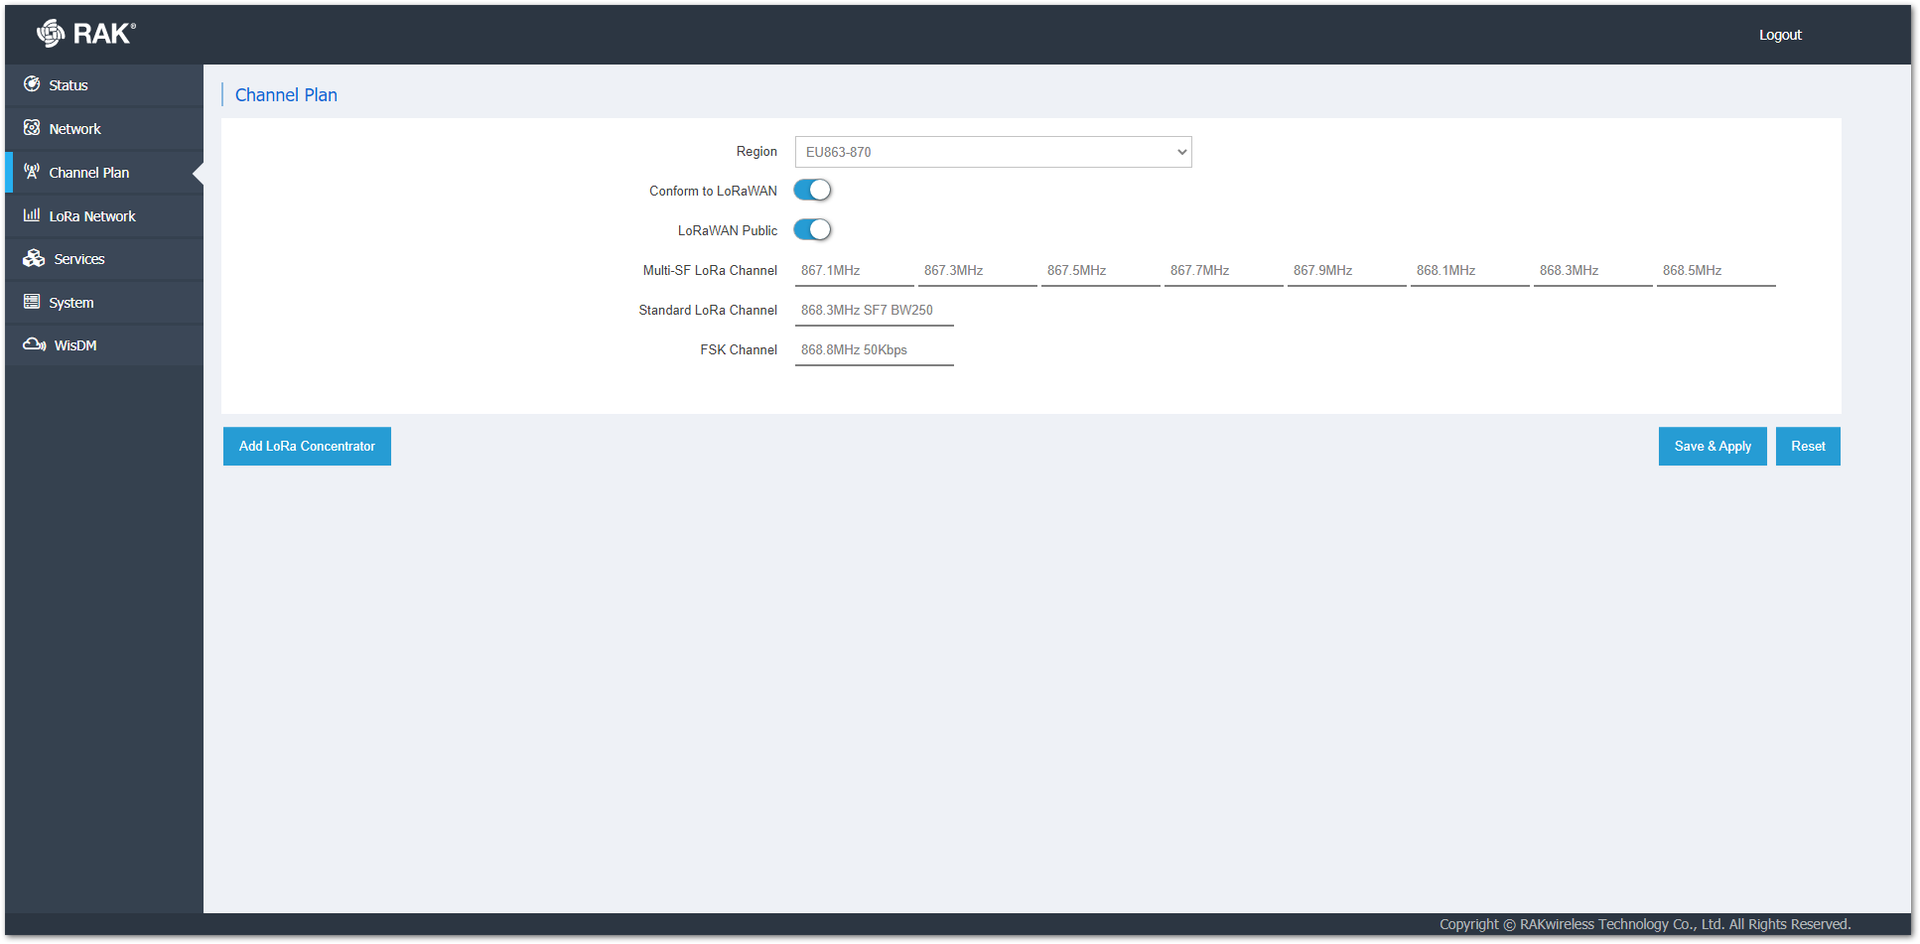The width and height of the screenshot is (1920, 944).
Task: Open the Status menu item
Action: (x=104, y=85)
